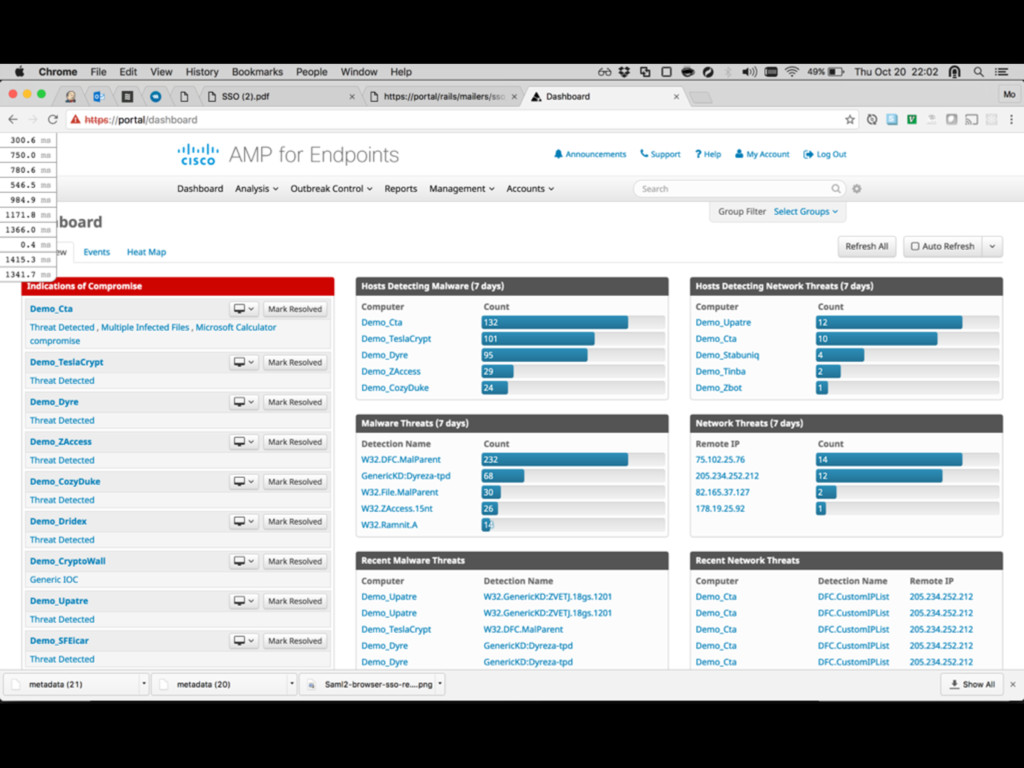1024x768 pixels.
Task: Expand the Management menu
Action: pos(462,189)
